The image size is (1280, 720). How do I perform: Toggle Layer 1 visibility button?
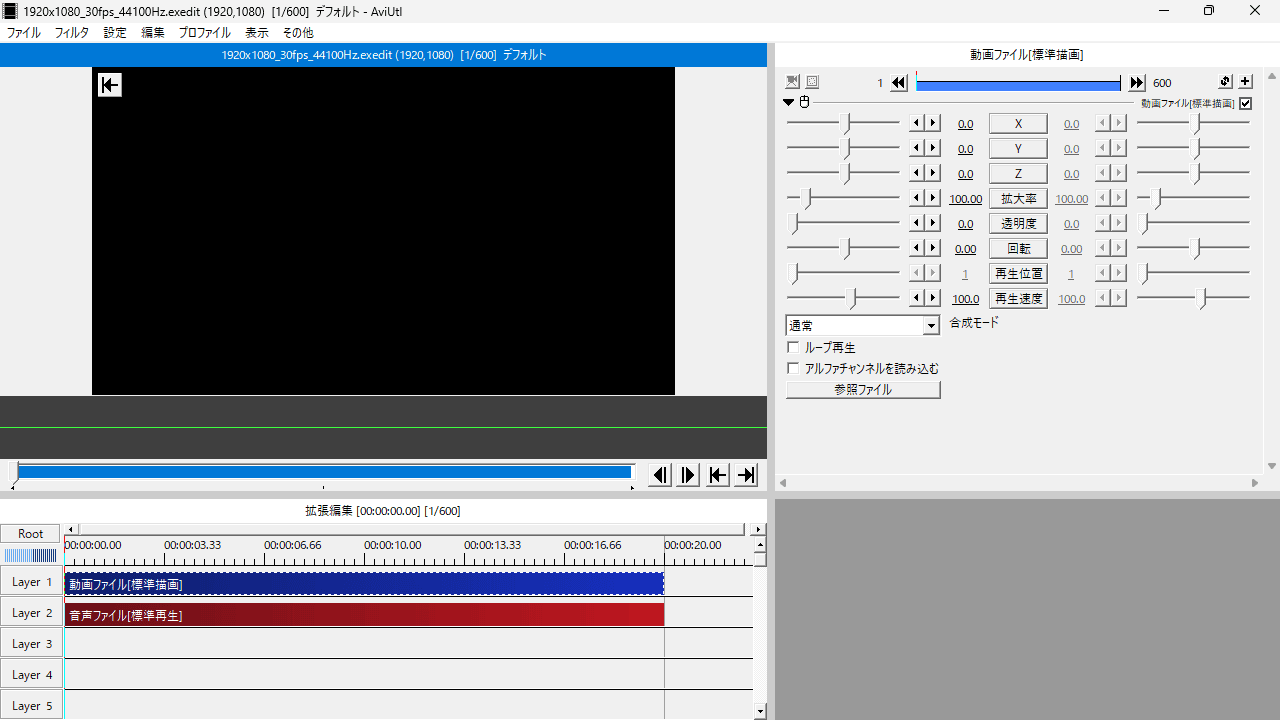(31, 582)
